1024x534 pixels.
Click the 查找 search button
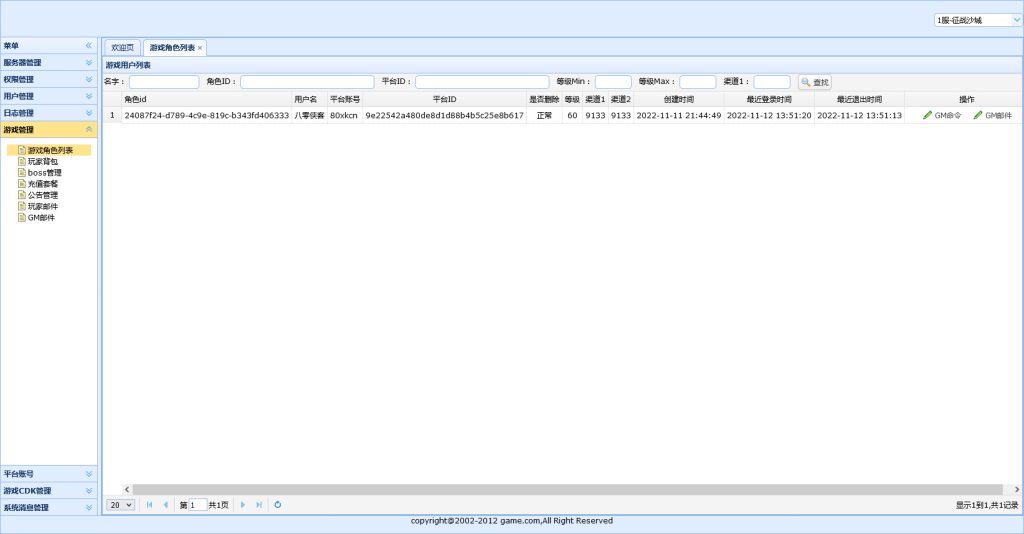tap(814, 82)
